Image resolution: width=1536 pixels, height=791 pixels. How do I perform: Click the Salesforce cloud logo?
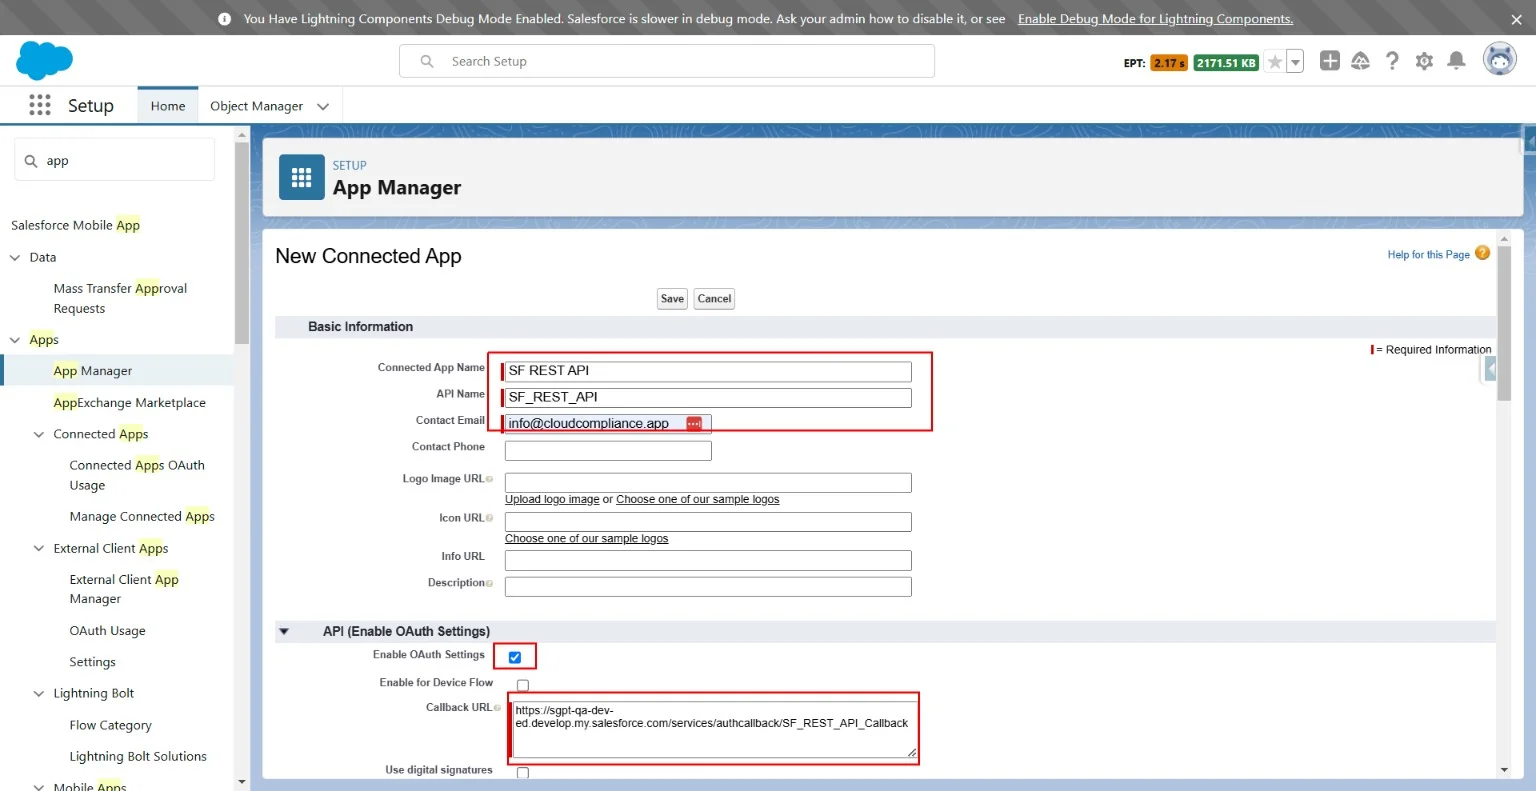(44, 61)
